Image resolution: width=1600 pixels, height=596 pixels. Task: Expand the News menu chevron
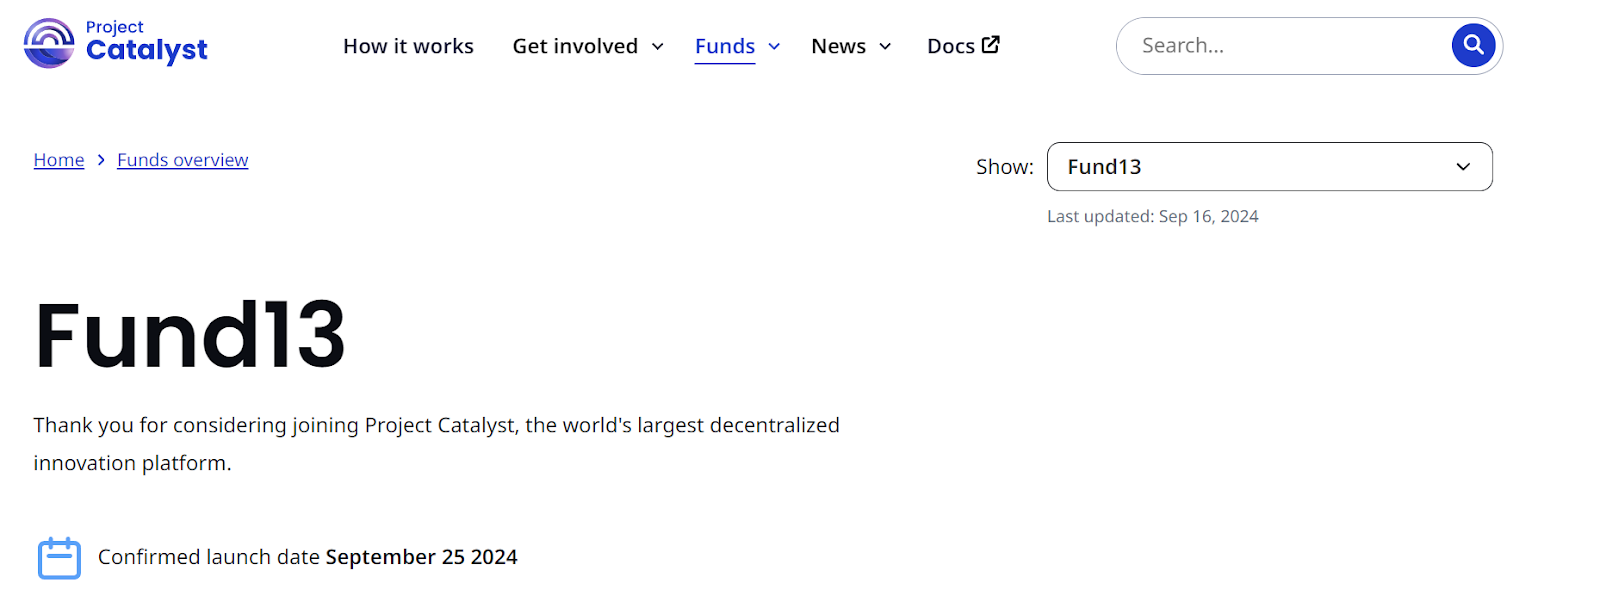click(885, 47)
